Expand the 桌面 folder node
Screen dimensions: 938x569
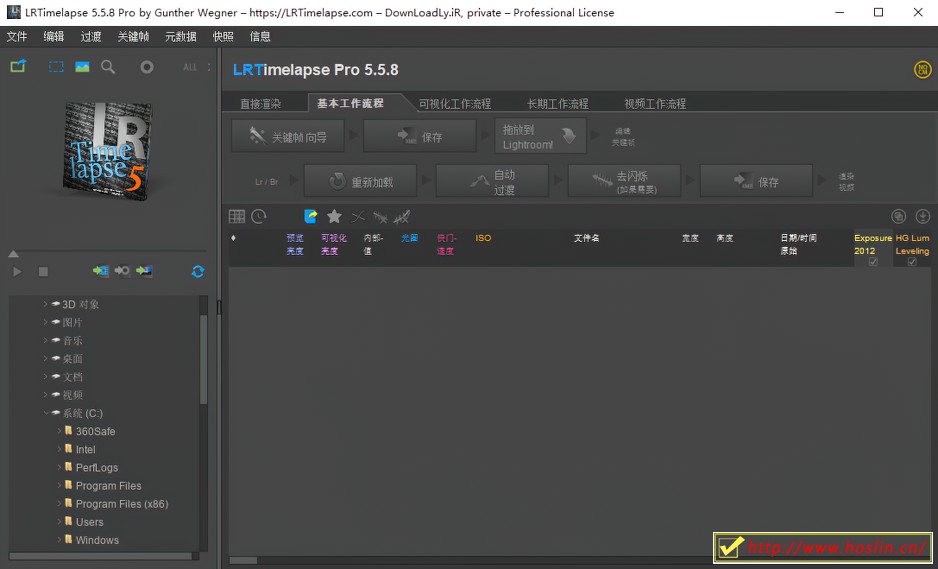coord(45,358)
